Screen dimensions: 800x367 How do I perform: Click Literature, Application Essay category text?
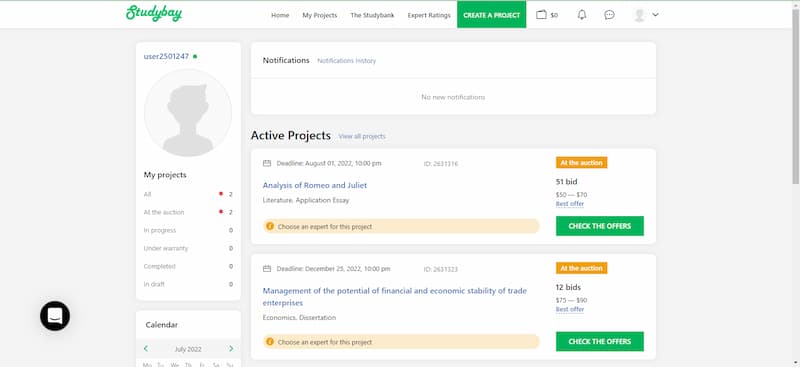[x=306, y=200]
